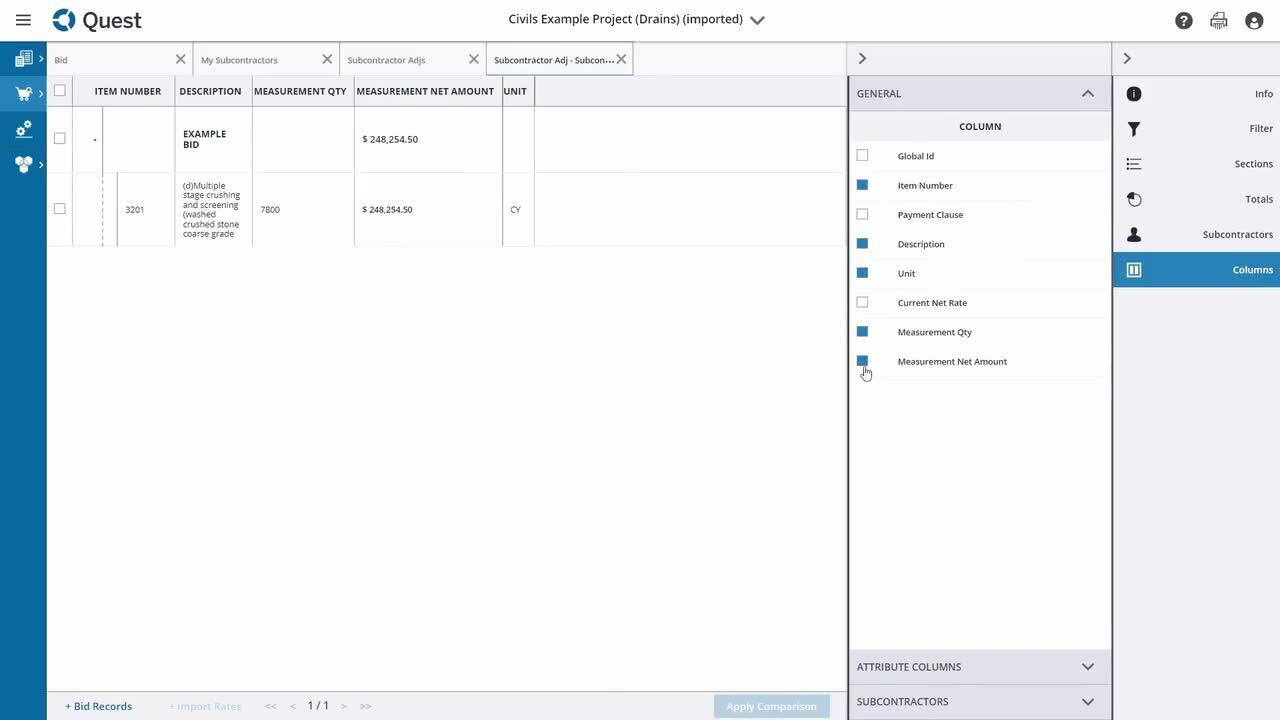Click the Sections list icon
Viewport: 1280px width, 720px height.
pyautogui.click(x=1134, y=164)
